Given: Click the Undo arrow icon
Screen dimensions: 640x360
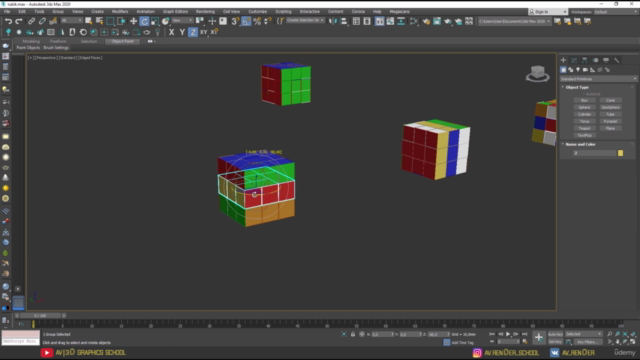Looking at the screenshot, I should pos(8,21).
